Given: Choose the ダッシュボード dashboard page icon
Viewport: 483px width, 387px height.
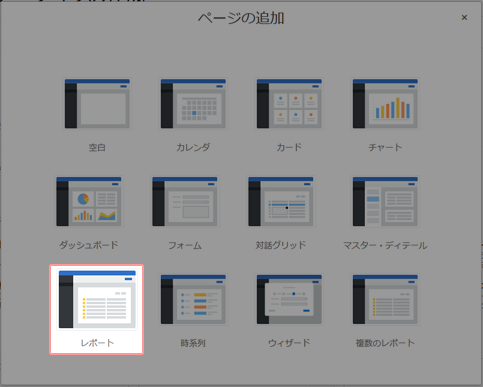Looking at the screenshot, I should coord(89,202).
